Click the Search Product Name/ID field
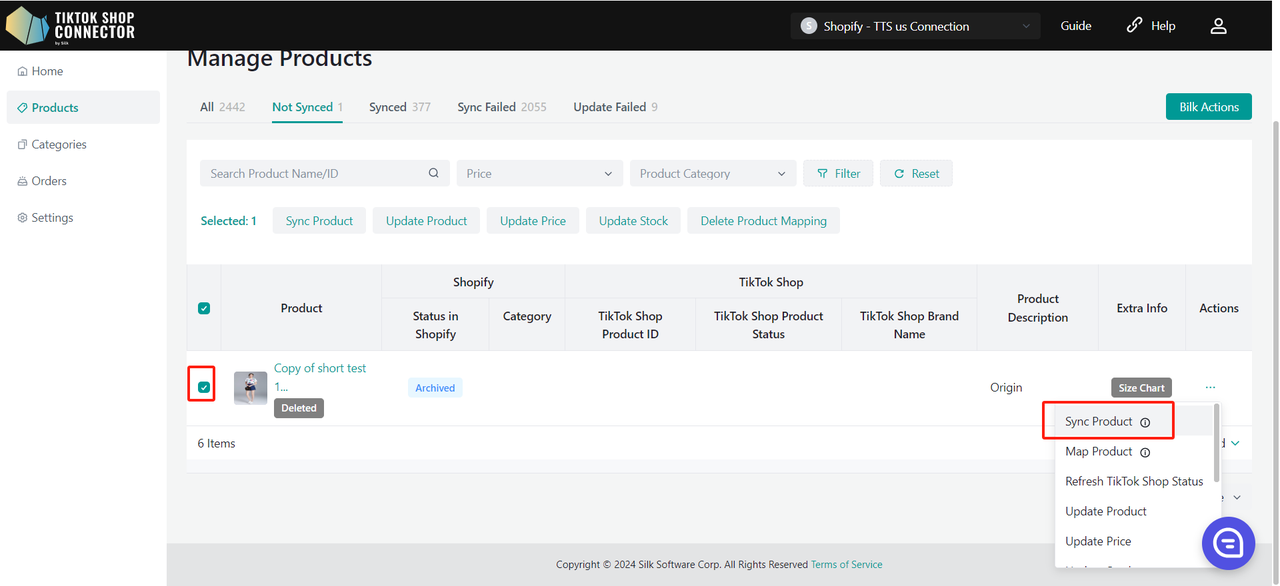The height and width of the screenshot is (586, 1280). pos(315,173)
